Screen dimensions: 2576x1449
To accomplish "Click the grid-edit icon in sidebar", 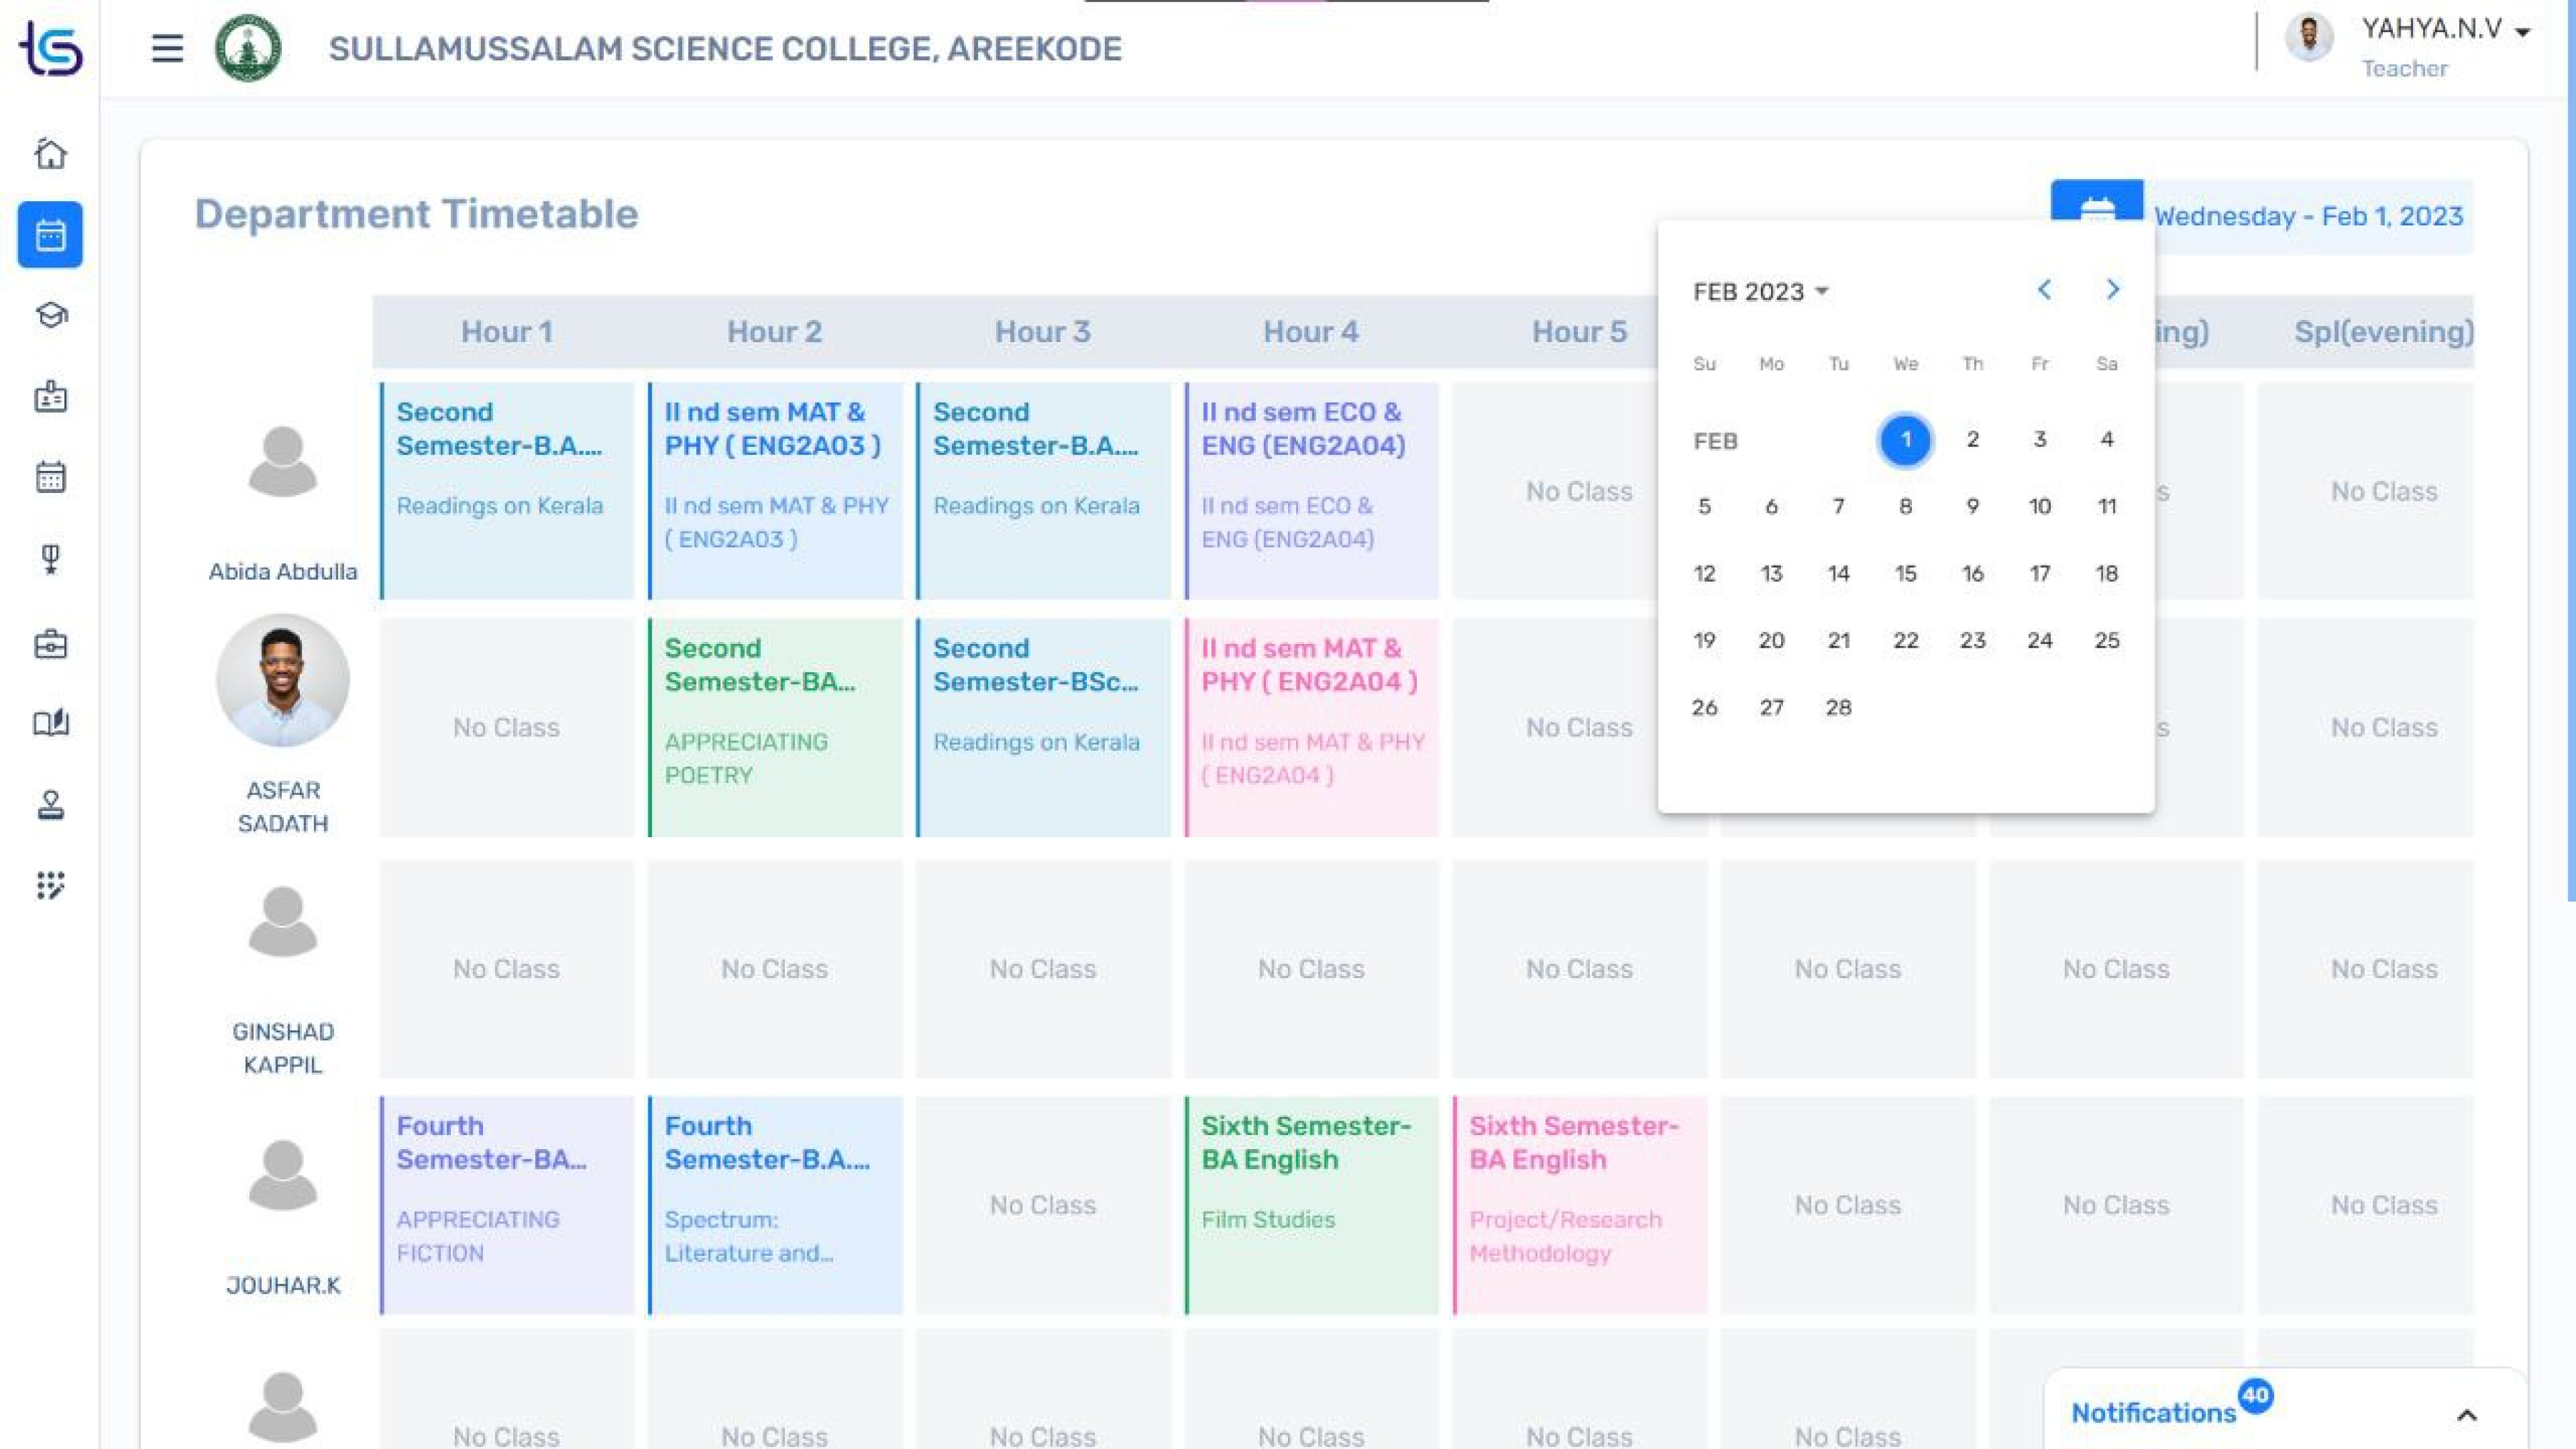I will (x=50, y=886).
